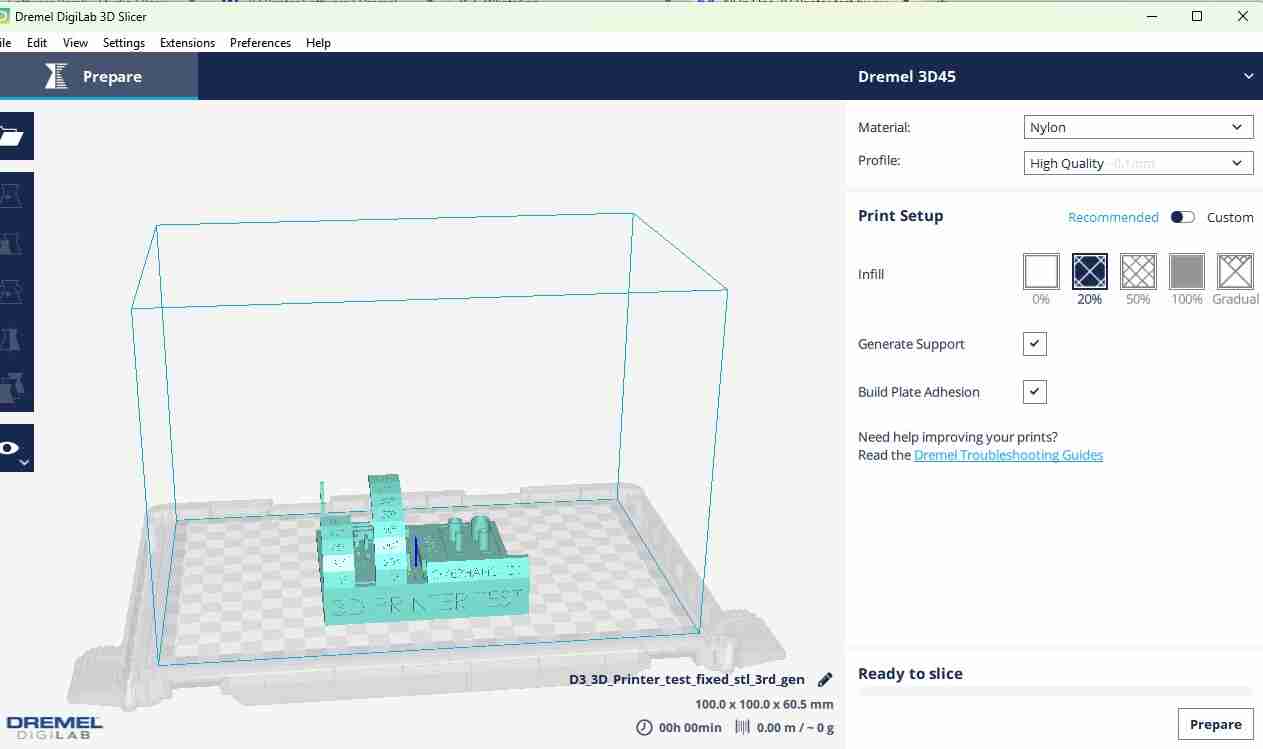Click the 0.00 m / ~ 0 g filament value
This screenshot has height=749, width=1263.
click(x=795, y=728)
